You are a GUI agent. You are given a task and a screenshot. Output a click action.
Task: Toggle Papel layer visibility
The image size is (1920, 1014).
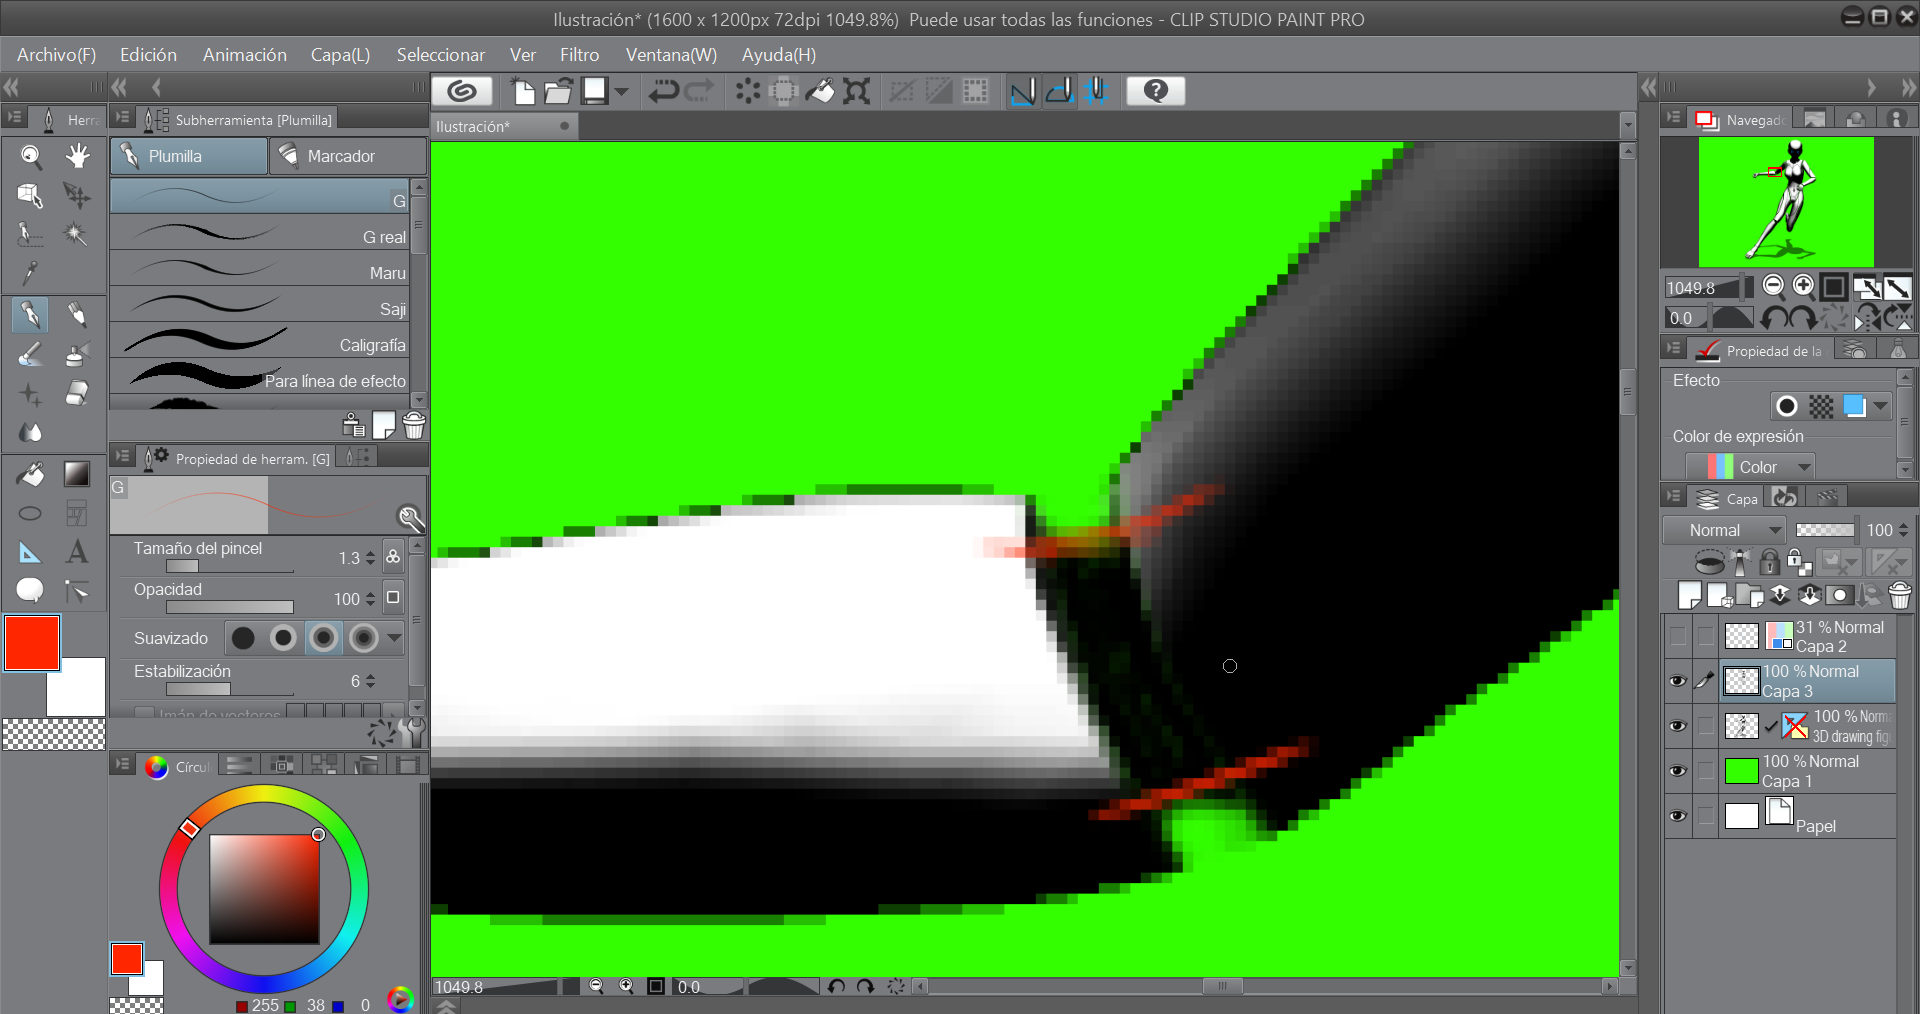1678,816
